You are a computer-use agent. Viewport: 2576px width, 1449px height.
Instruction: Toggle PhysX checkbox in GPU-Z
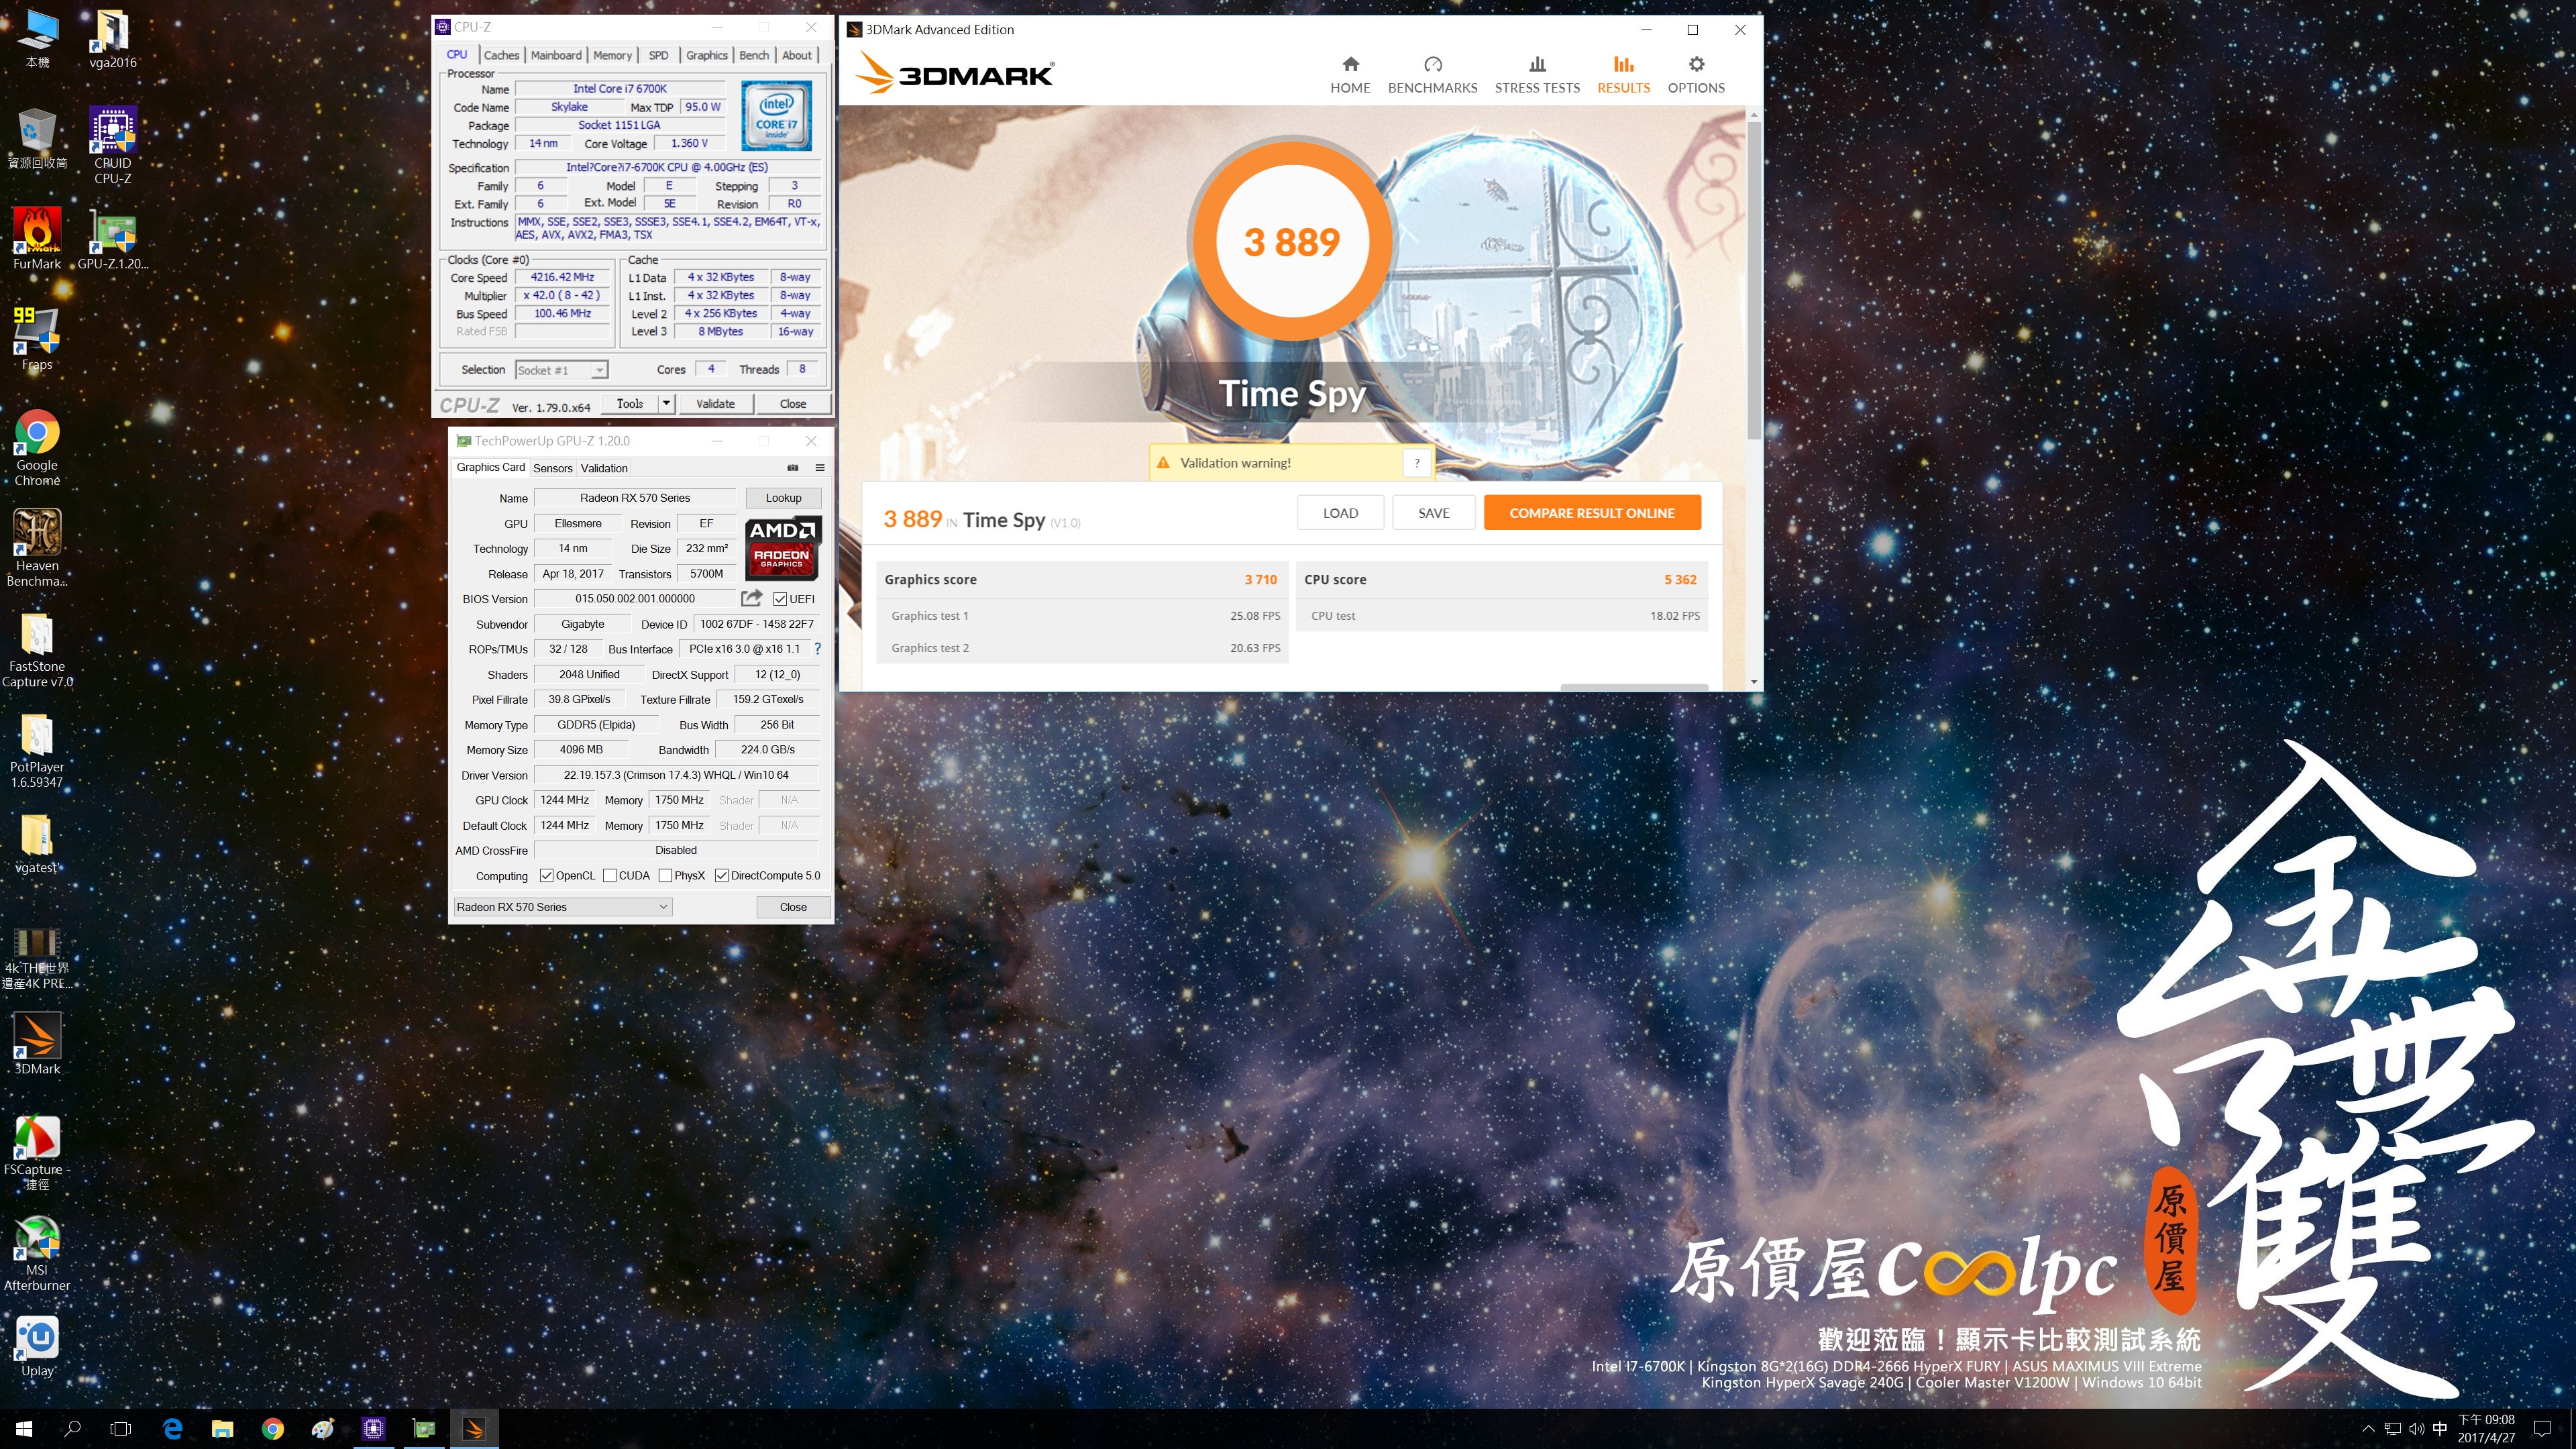665,876
